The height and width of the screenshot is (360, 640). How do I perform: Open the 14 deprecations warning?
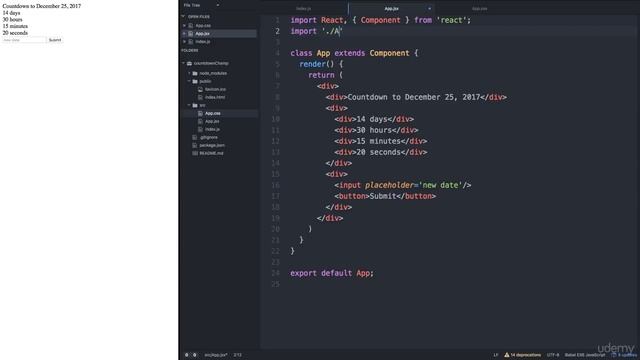[x=523, y=355]
